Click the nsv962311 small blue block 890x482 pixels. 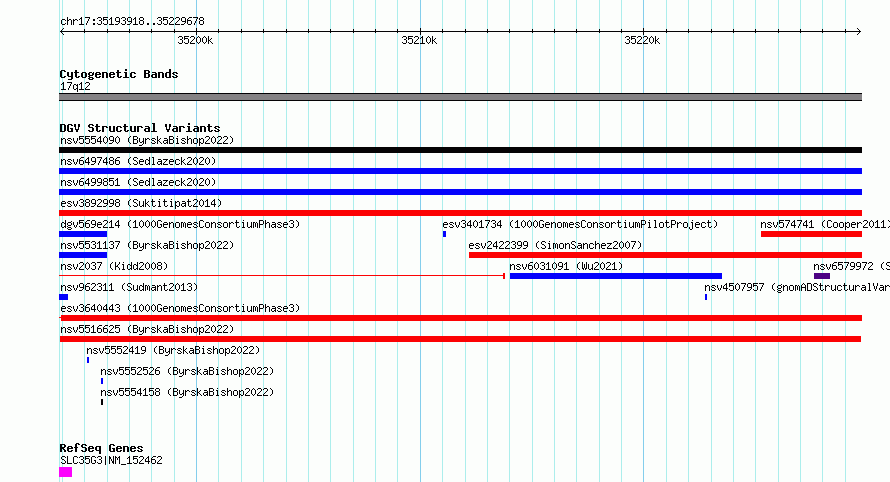64,297
